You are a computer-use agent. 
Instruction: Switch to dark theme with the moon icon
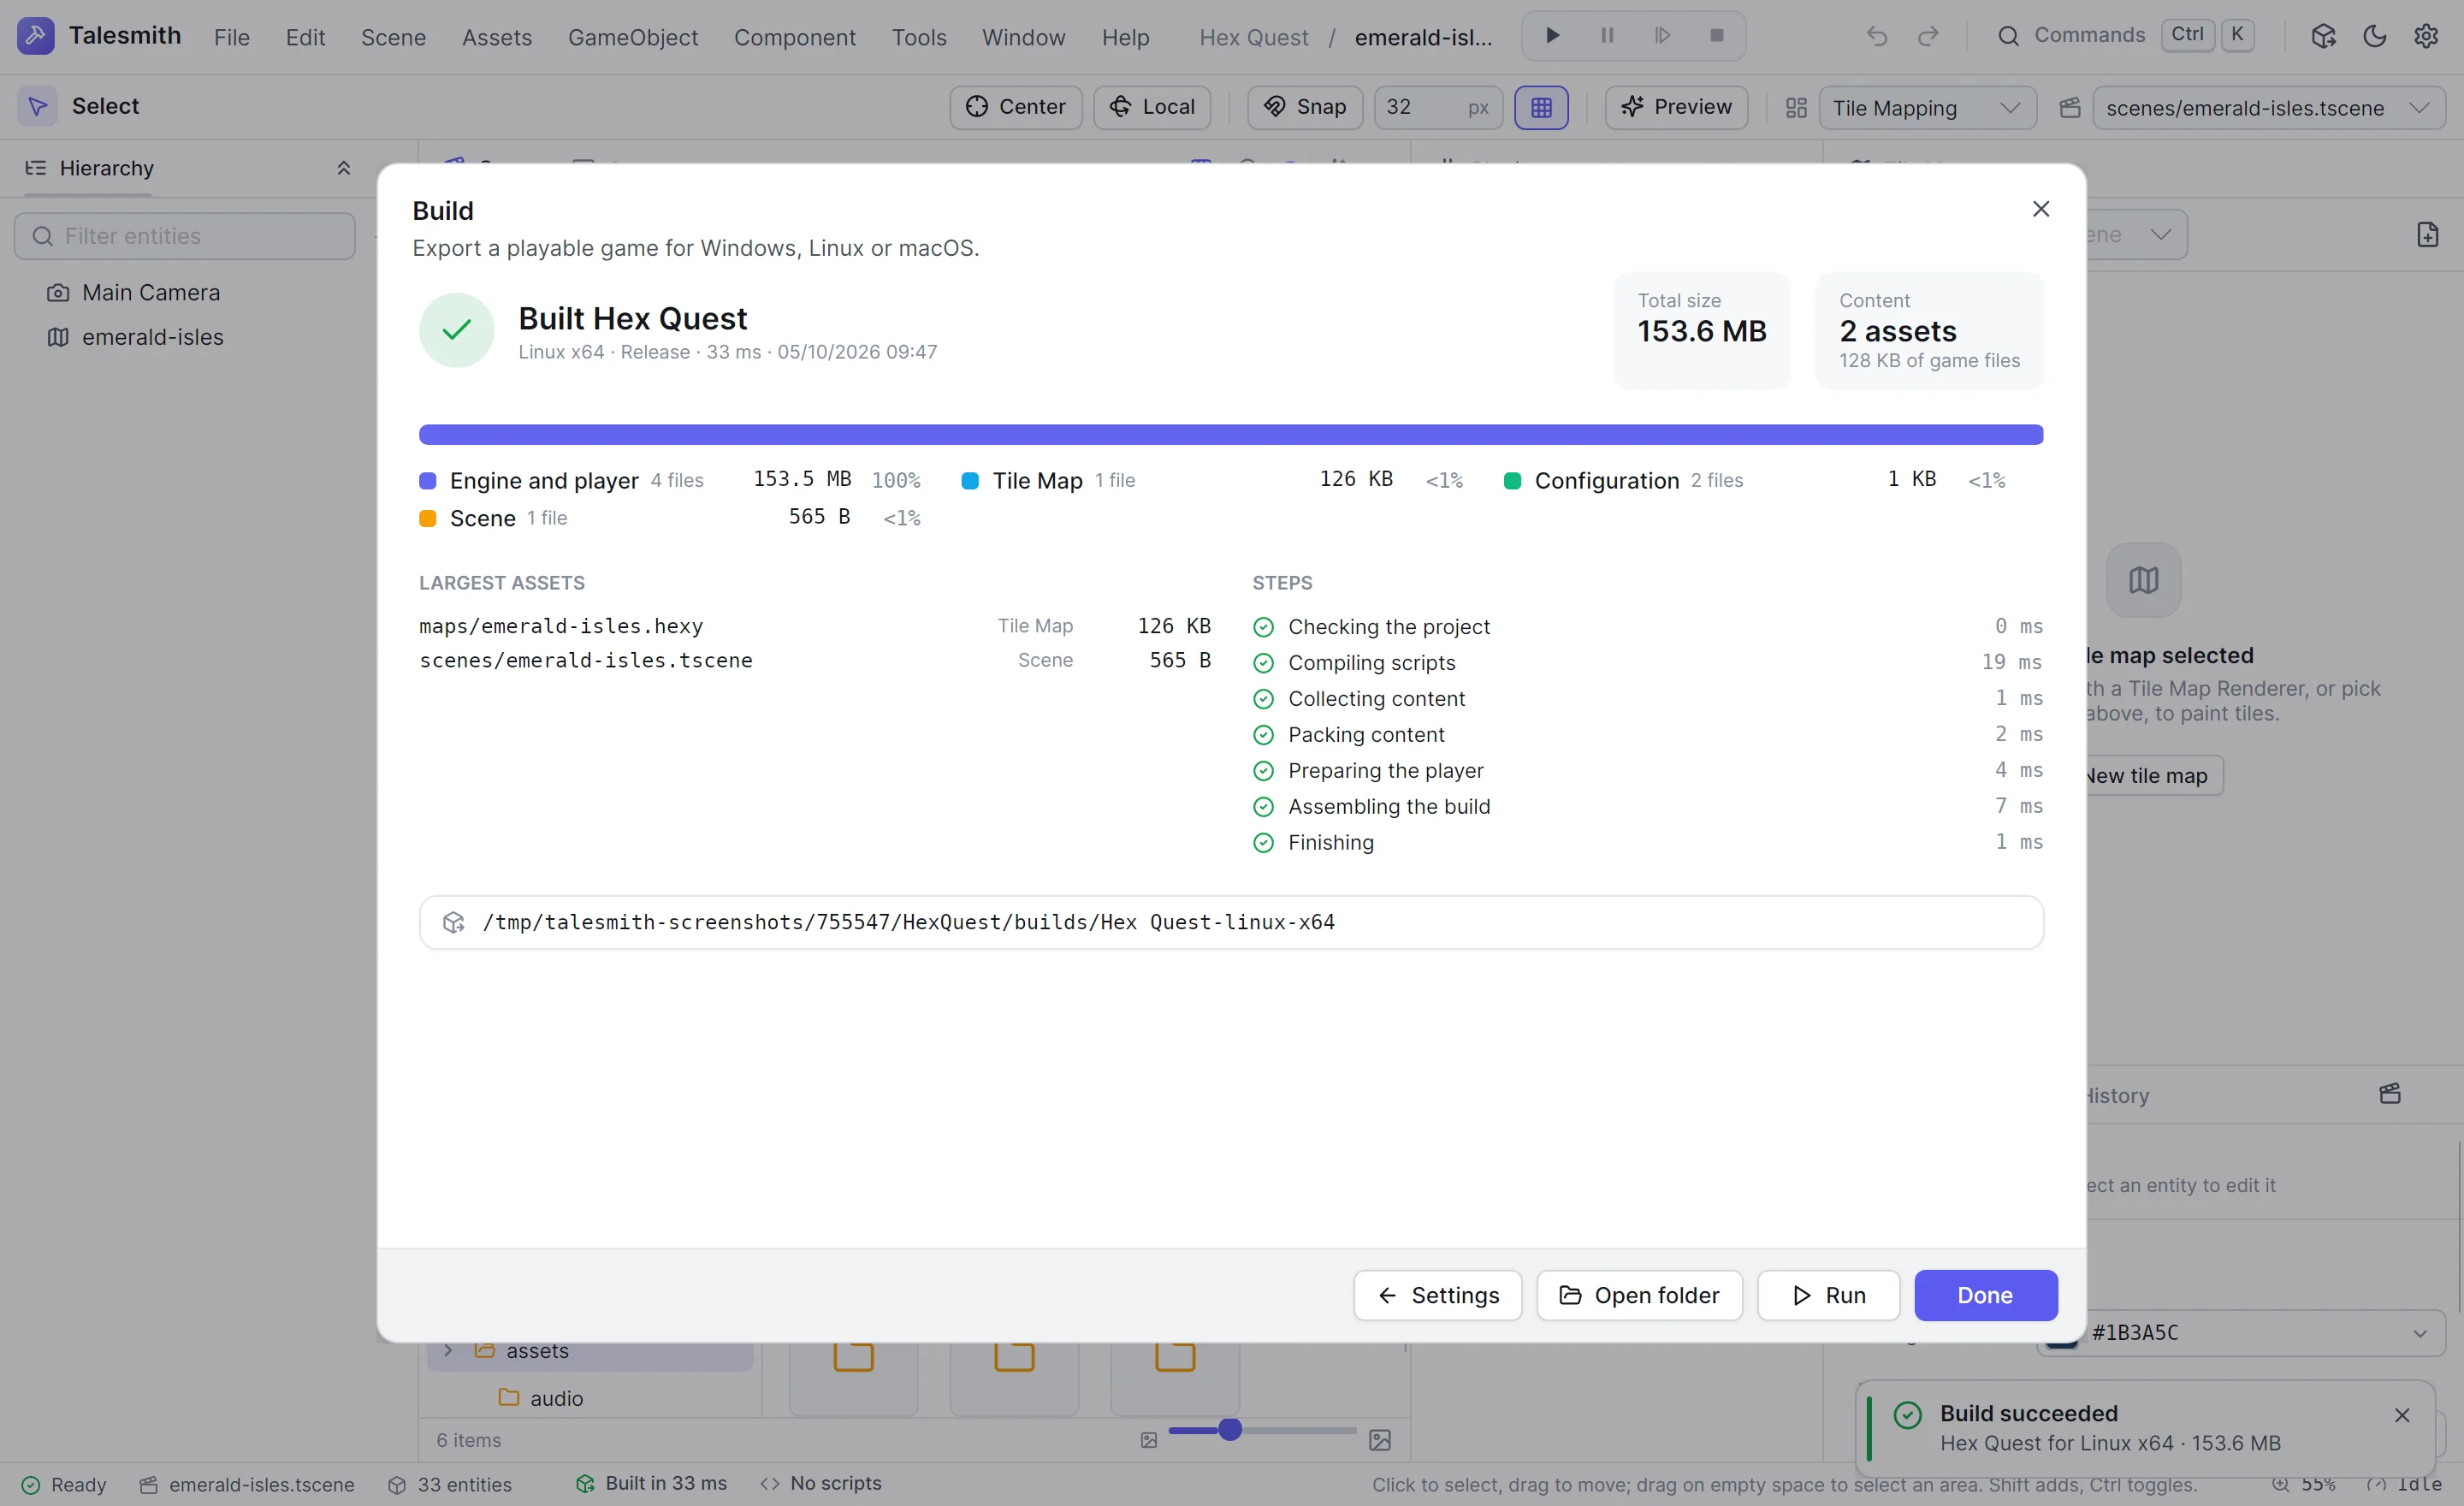click(2375, 36)
